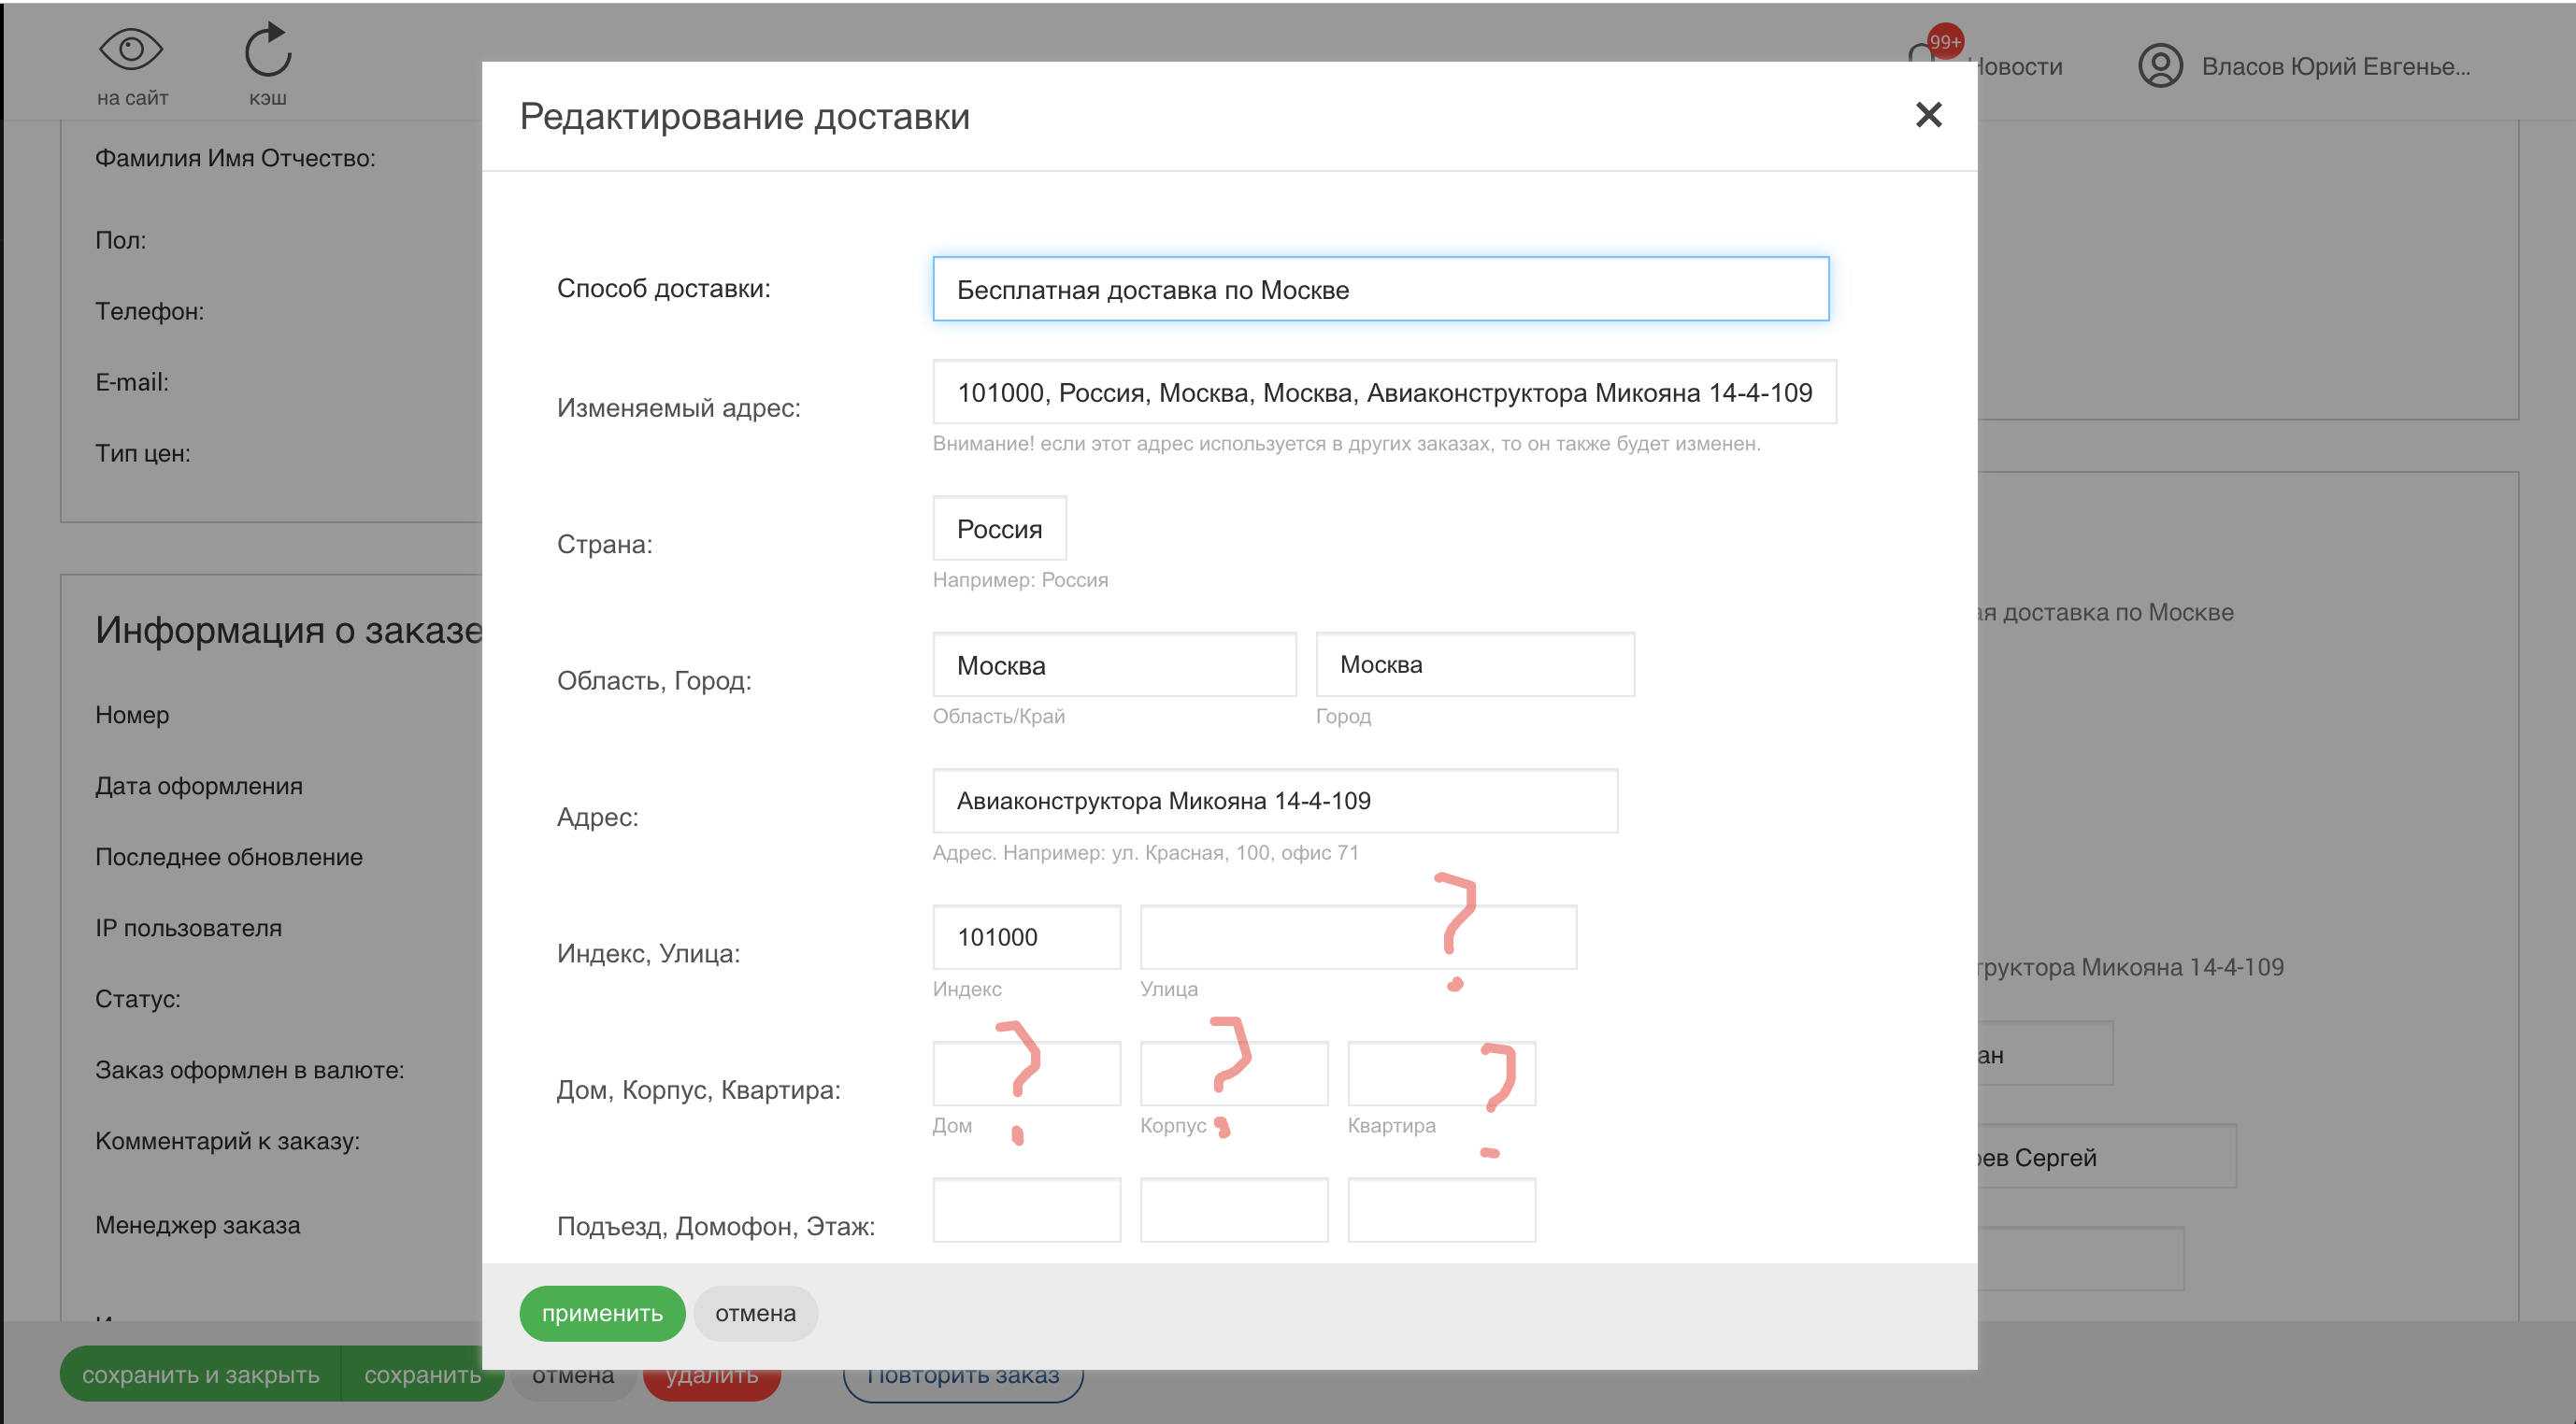The width and height of the screenshot is (2576, 1424).
Task: Click сохранить и закрыть on background page
Action: point(200,1375)
